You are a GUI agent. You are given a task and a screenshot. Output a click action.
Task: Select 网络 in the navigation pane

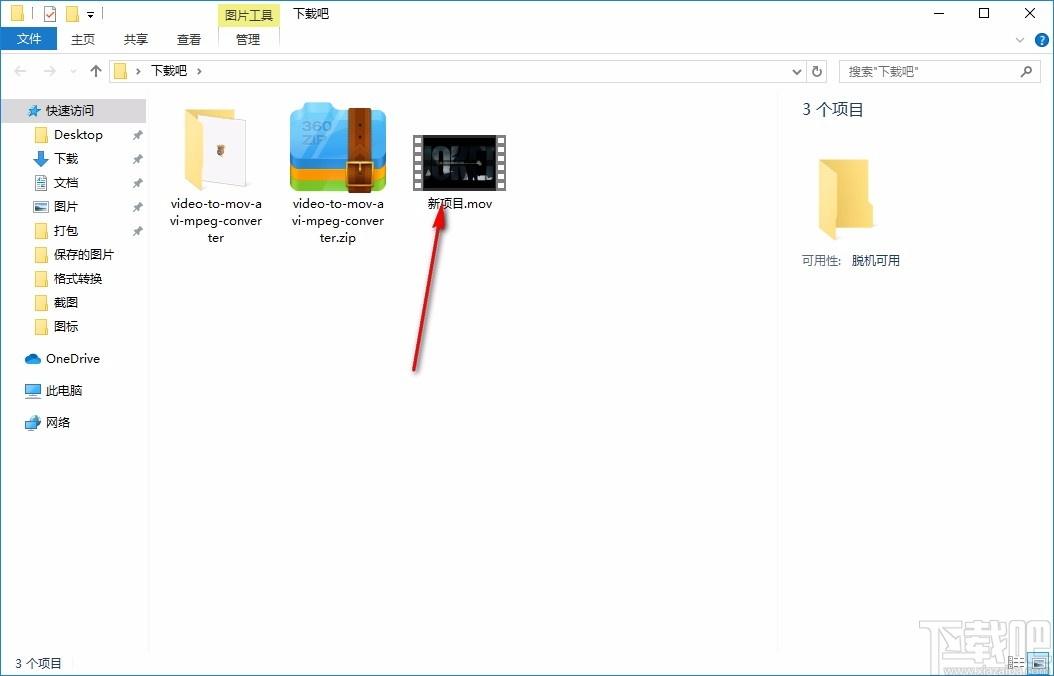tap(58, 423)
